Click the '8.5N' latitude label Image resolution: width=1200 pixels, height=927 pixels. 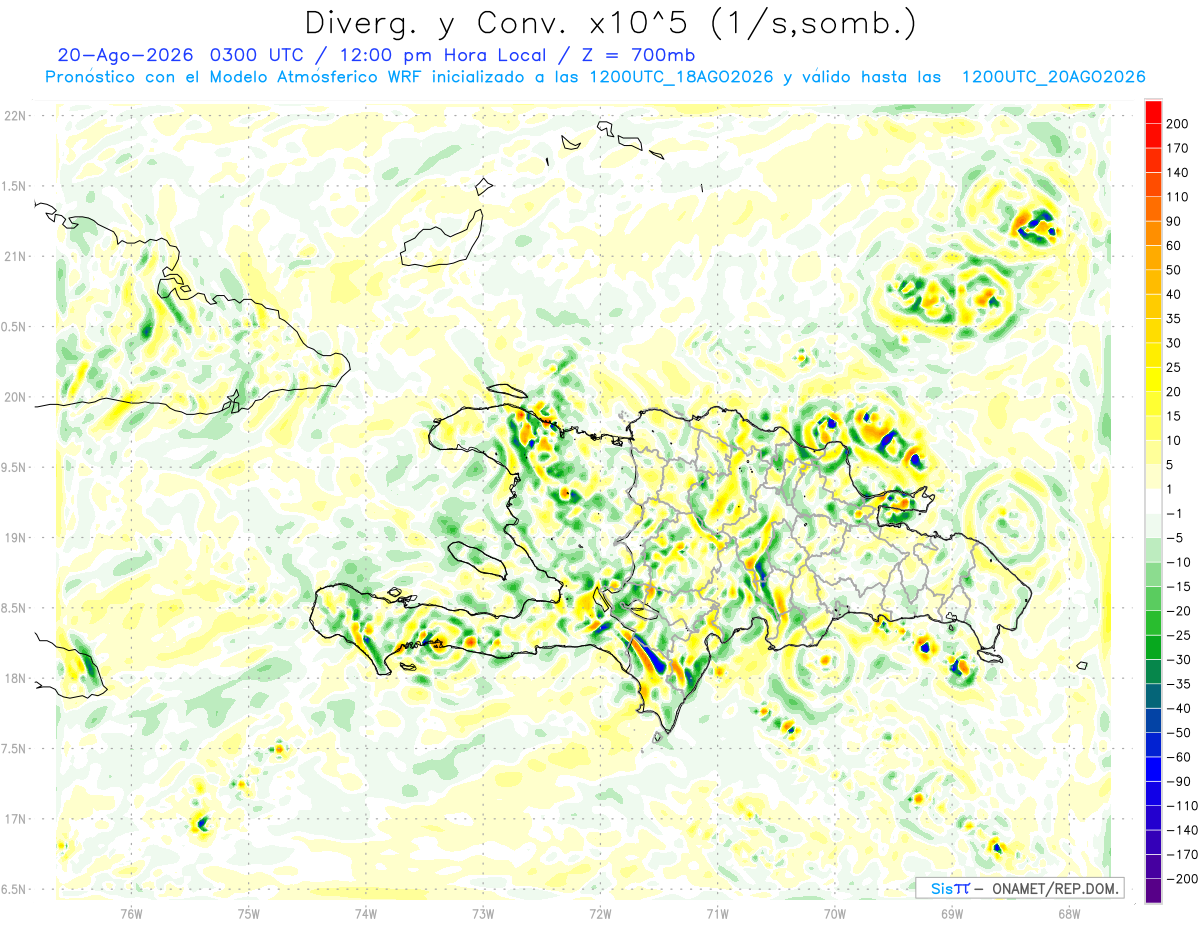point(15,608)
